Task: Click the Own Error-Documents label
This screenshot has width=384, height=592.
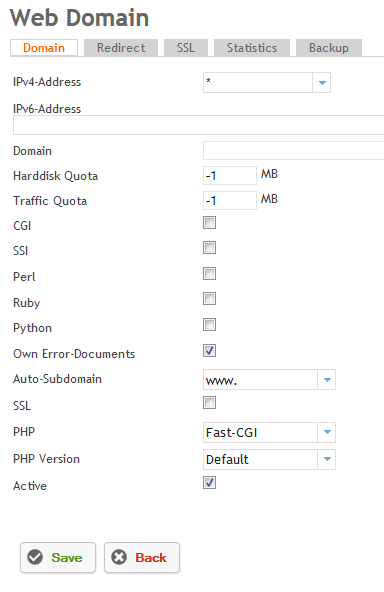Action: (x=74, y=354)
